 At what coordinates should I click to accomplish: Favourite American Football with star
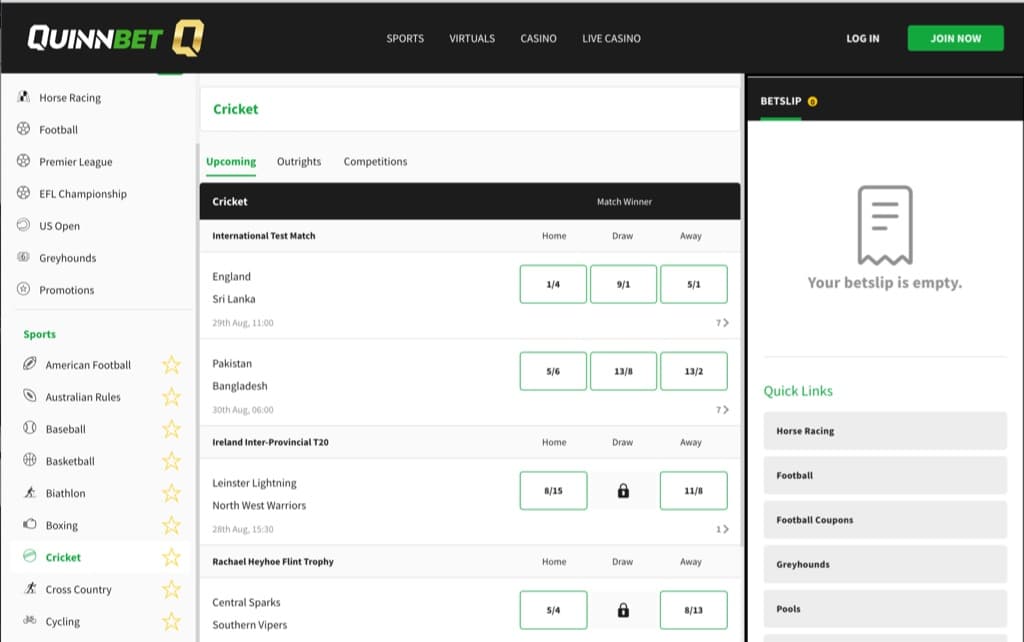[x=171, y=364]
